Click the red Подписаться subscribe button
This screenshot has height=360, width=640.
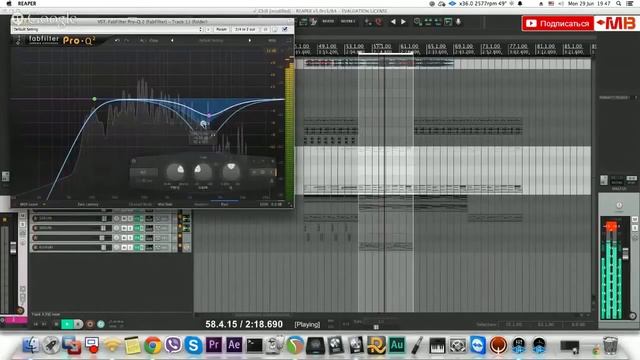pyautogui.click(x=558, y=24)
